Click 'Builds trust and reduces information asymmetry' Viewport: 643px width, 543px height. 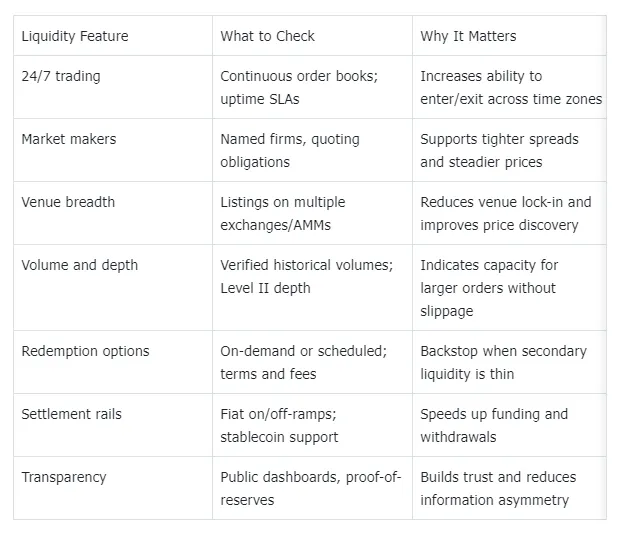click(x=498, y=488)
